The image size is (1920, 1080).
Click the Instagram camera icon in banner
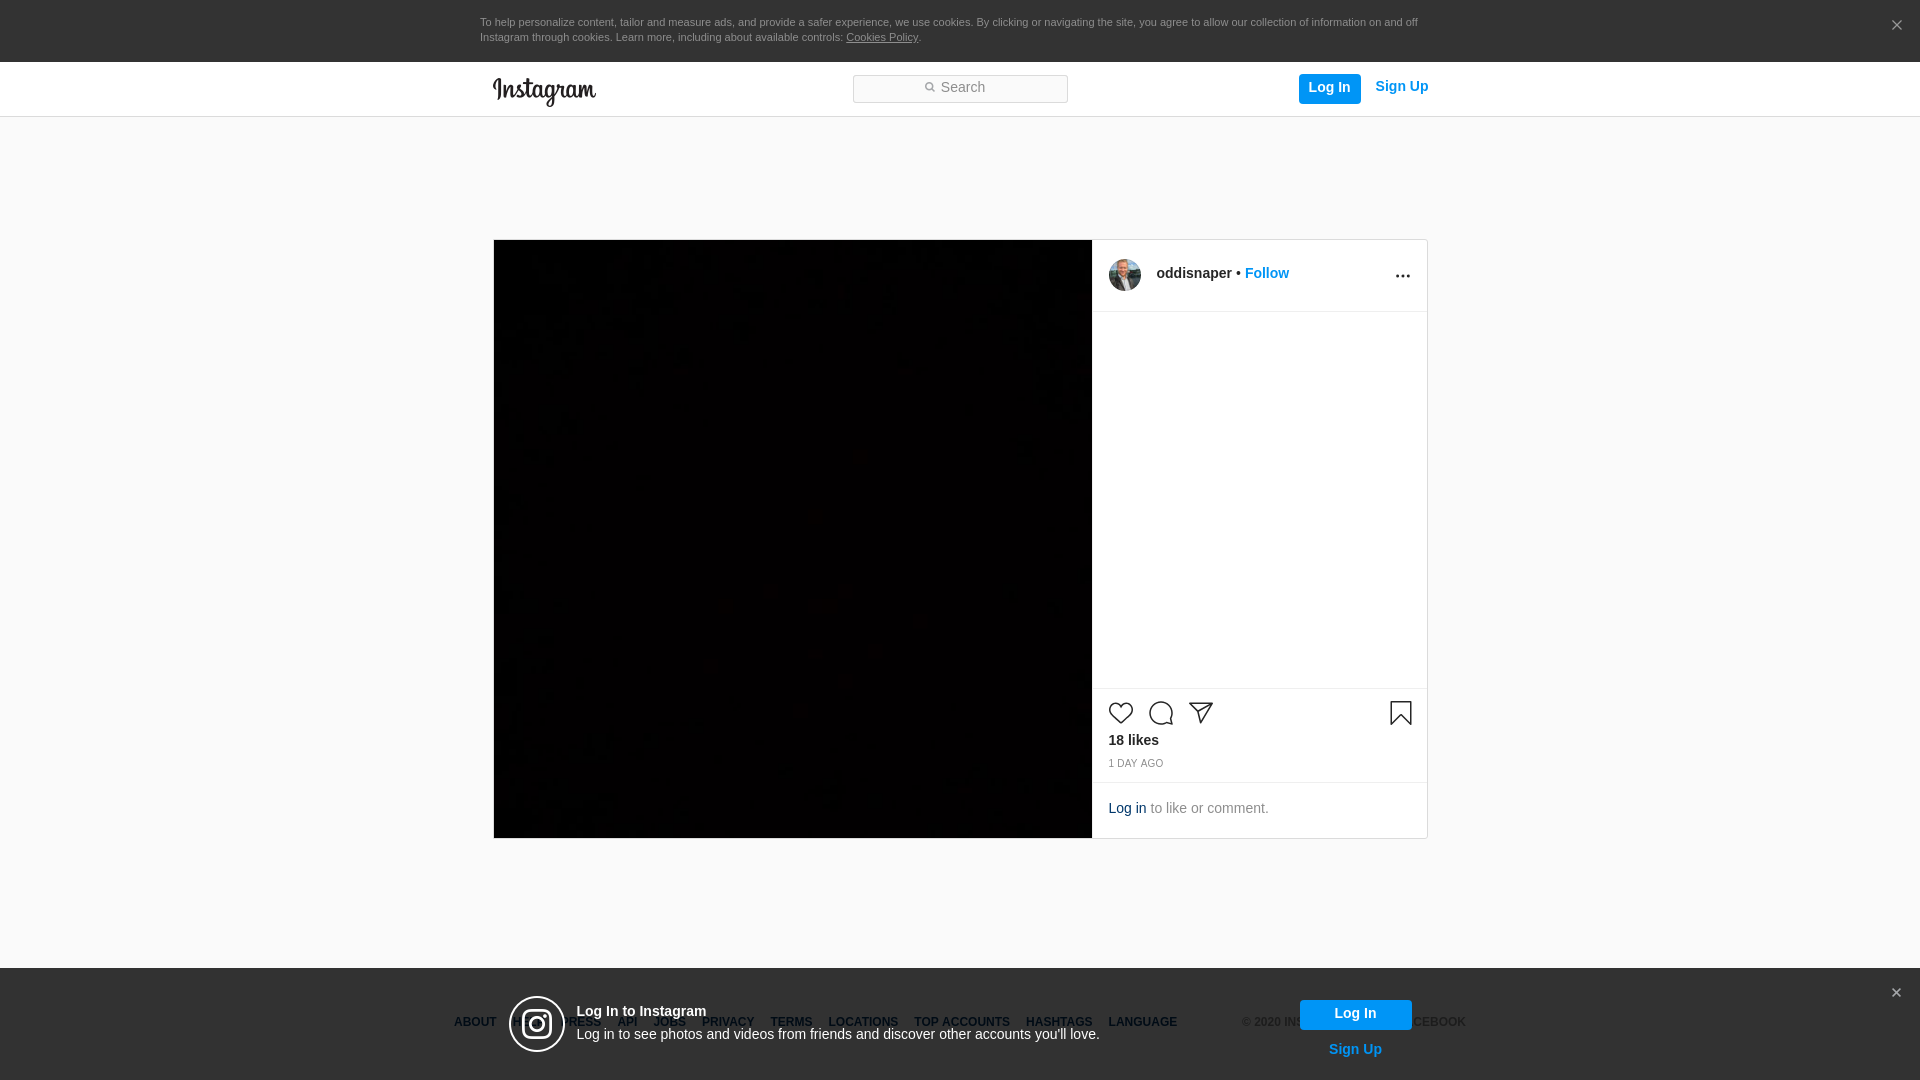(x=537, y=1024)
